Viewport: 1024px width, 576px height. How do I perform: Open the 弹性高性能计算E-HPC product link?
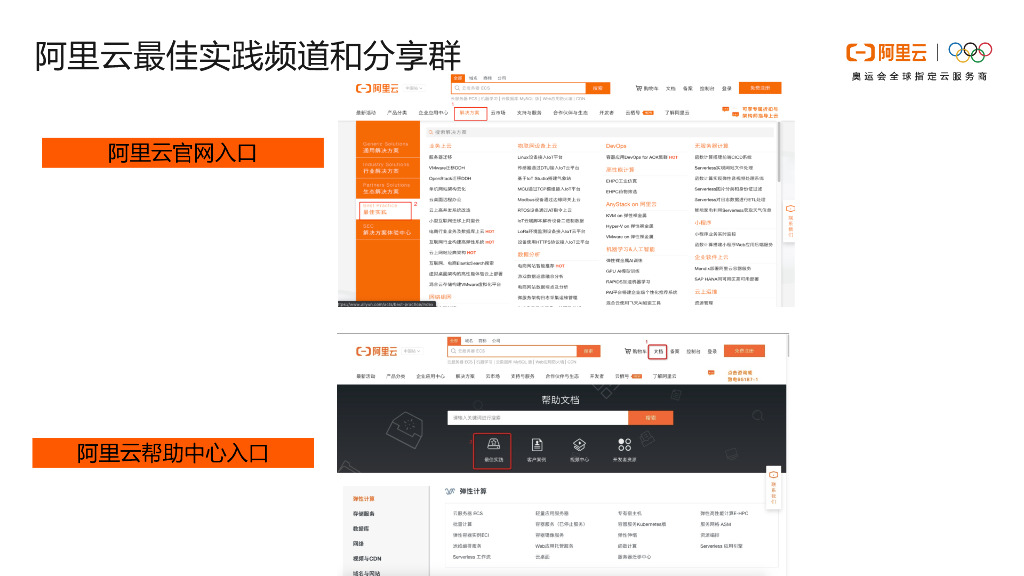click(724, 513)
